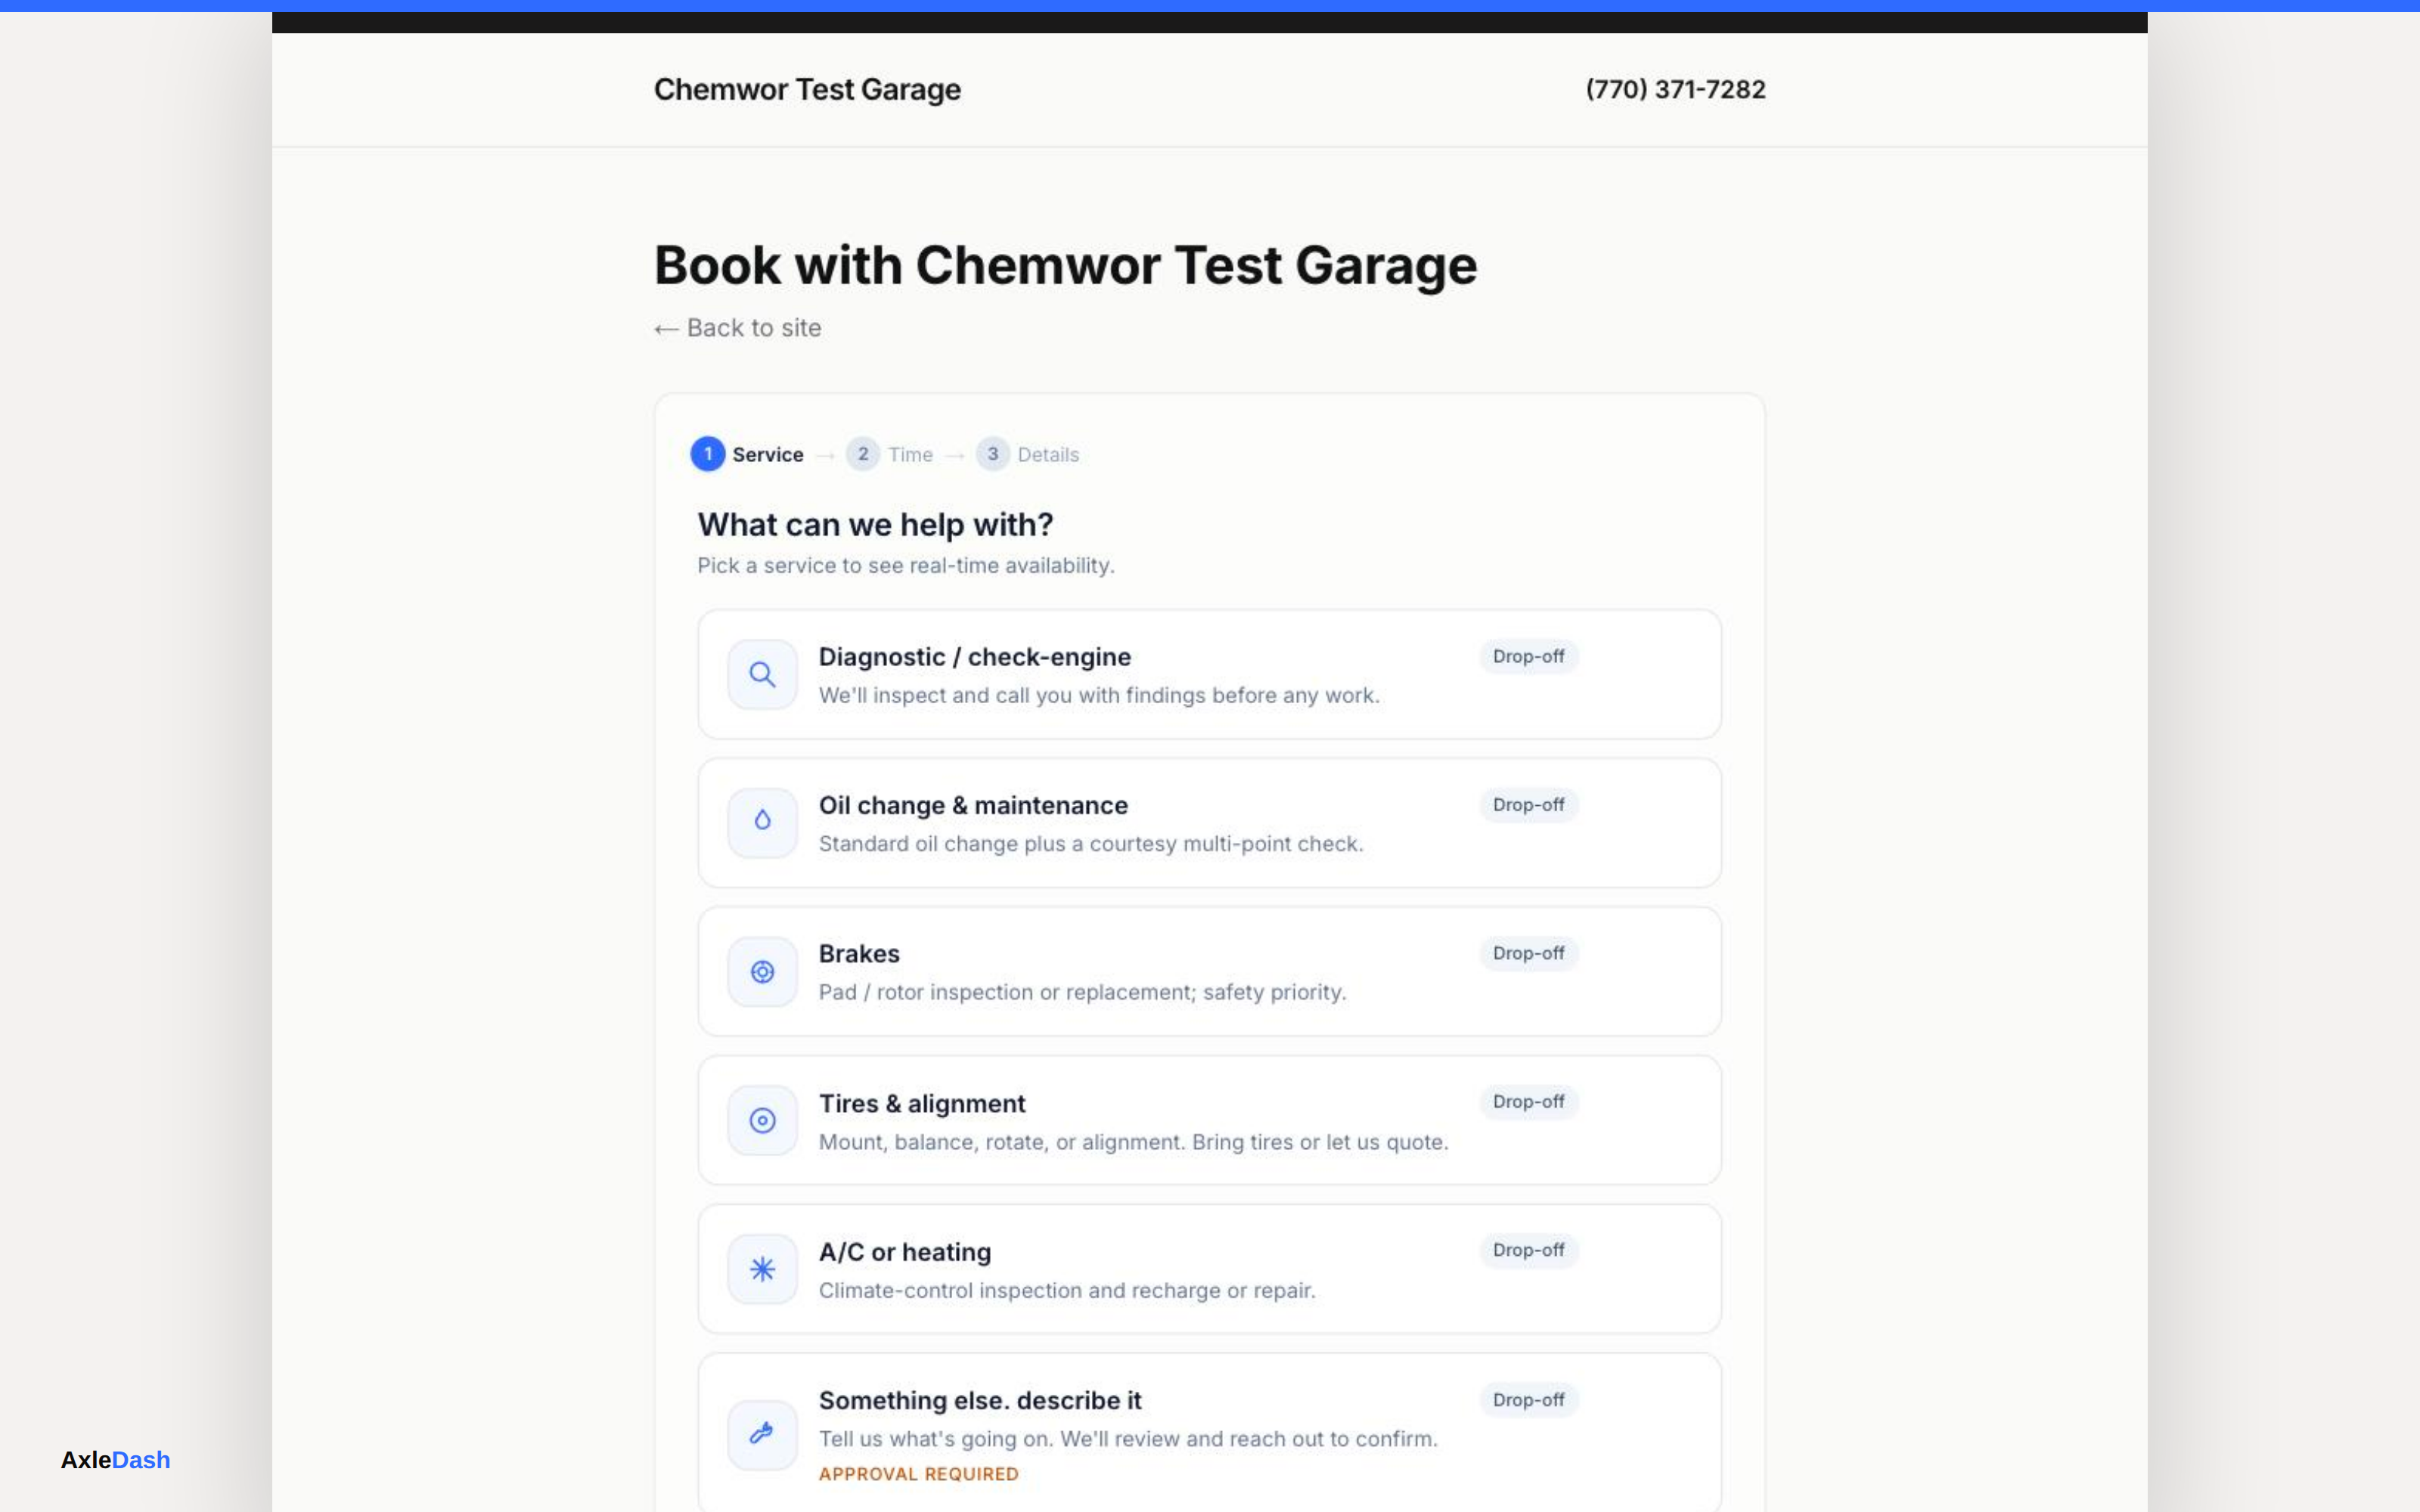Click the AxleDash logo

tap(116, 1460)
